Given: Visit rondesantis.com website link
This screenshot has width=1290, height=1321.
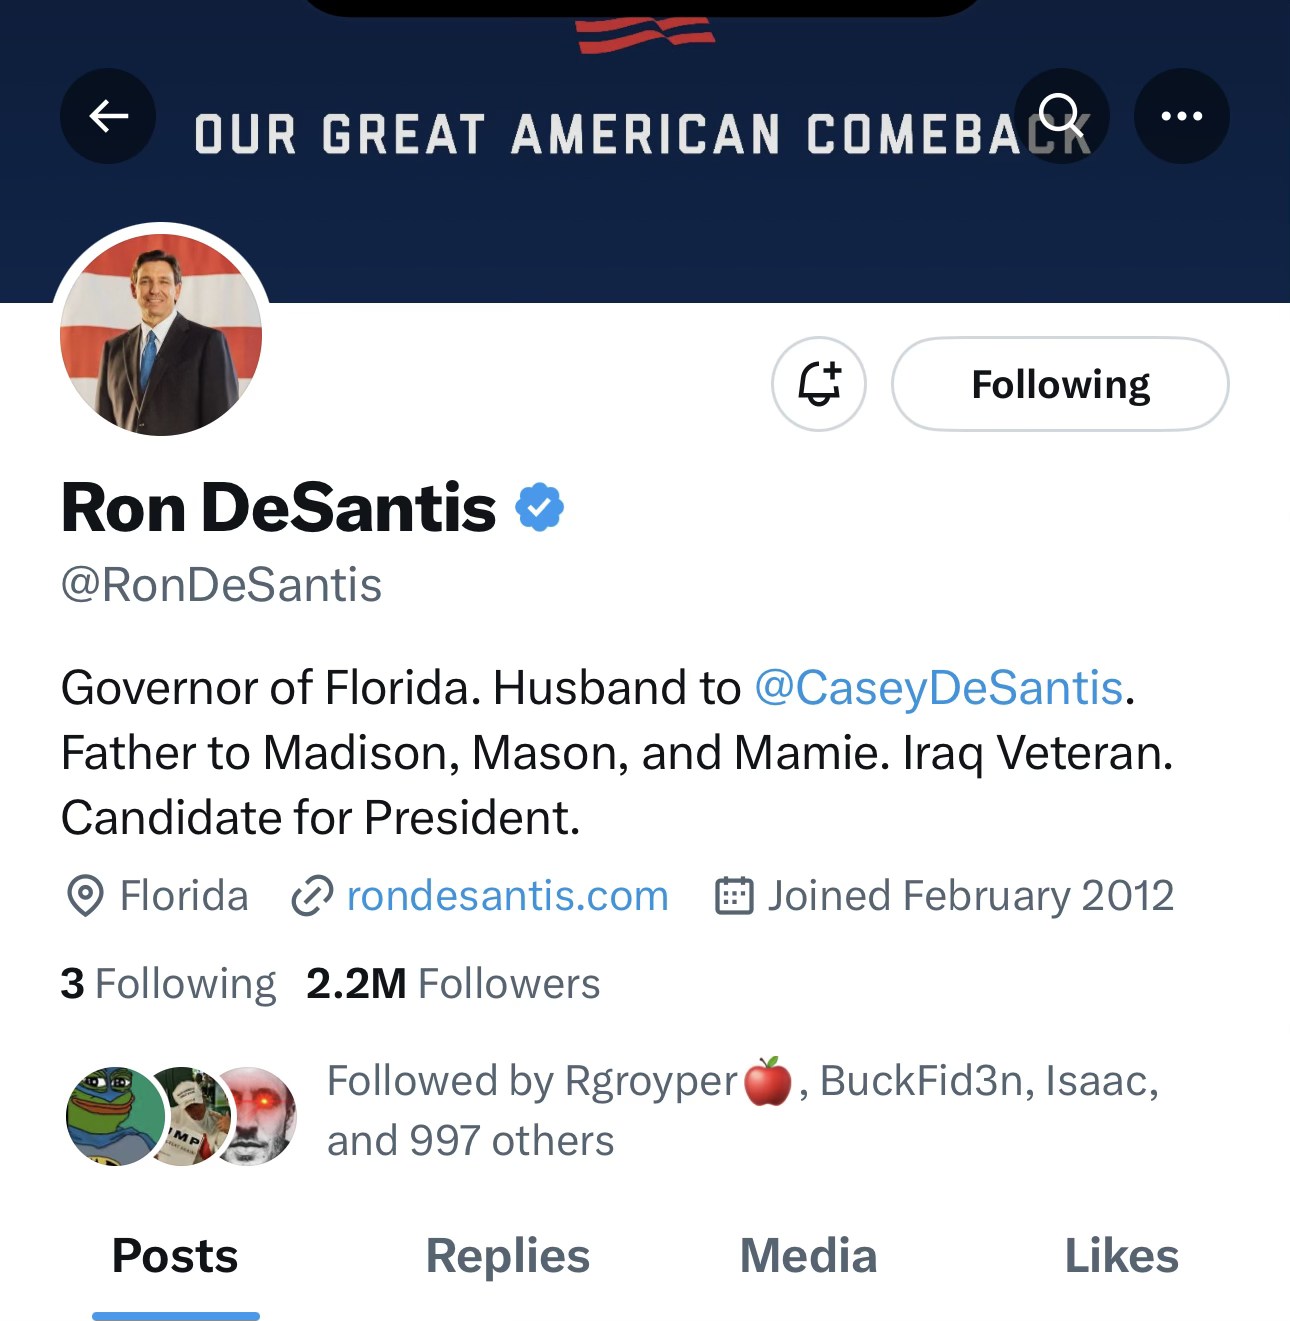Looking at the screenshot, I should coord(508,896).
